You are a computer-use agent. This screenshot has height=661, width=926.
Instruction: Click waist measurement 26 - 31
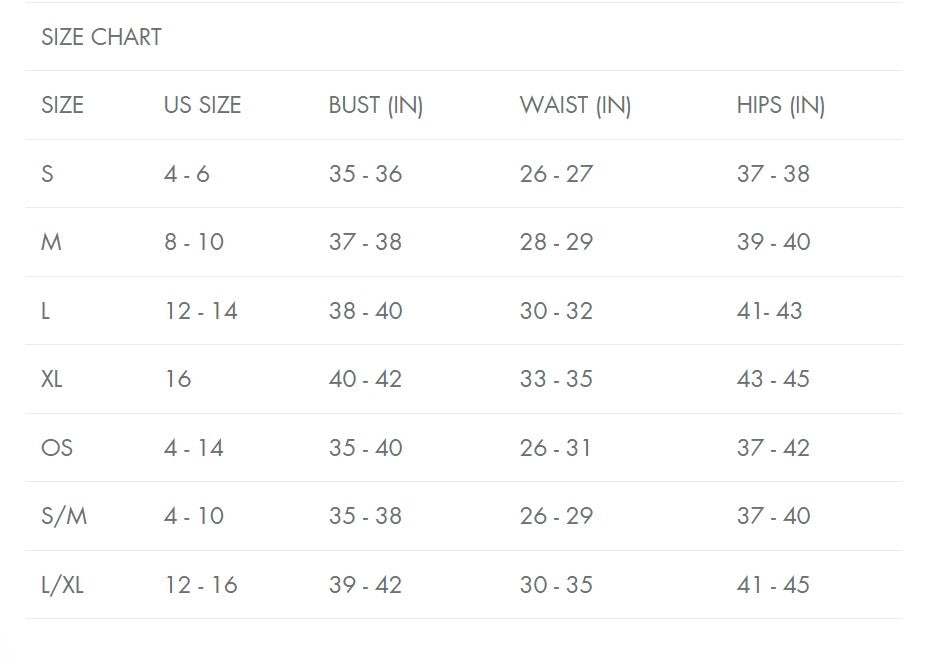tap(555, 448)
